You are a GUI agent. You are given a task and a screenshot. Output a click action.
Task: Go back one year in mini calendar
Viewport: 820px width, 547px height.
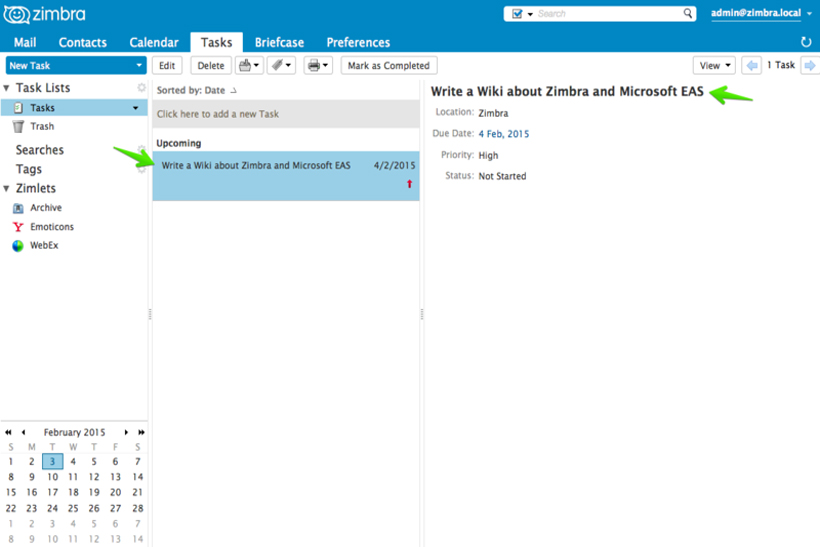coord(8,432)
